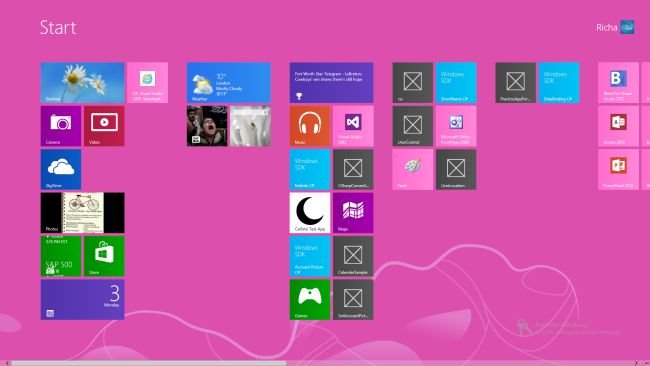Open the News tile with shouting man photo
Viewport: 650px width, 366px height.
point(207,126)
